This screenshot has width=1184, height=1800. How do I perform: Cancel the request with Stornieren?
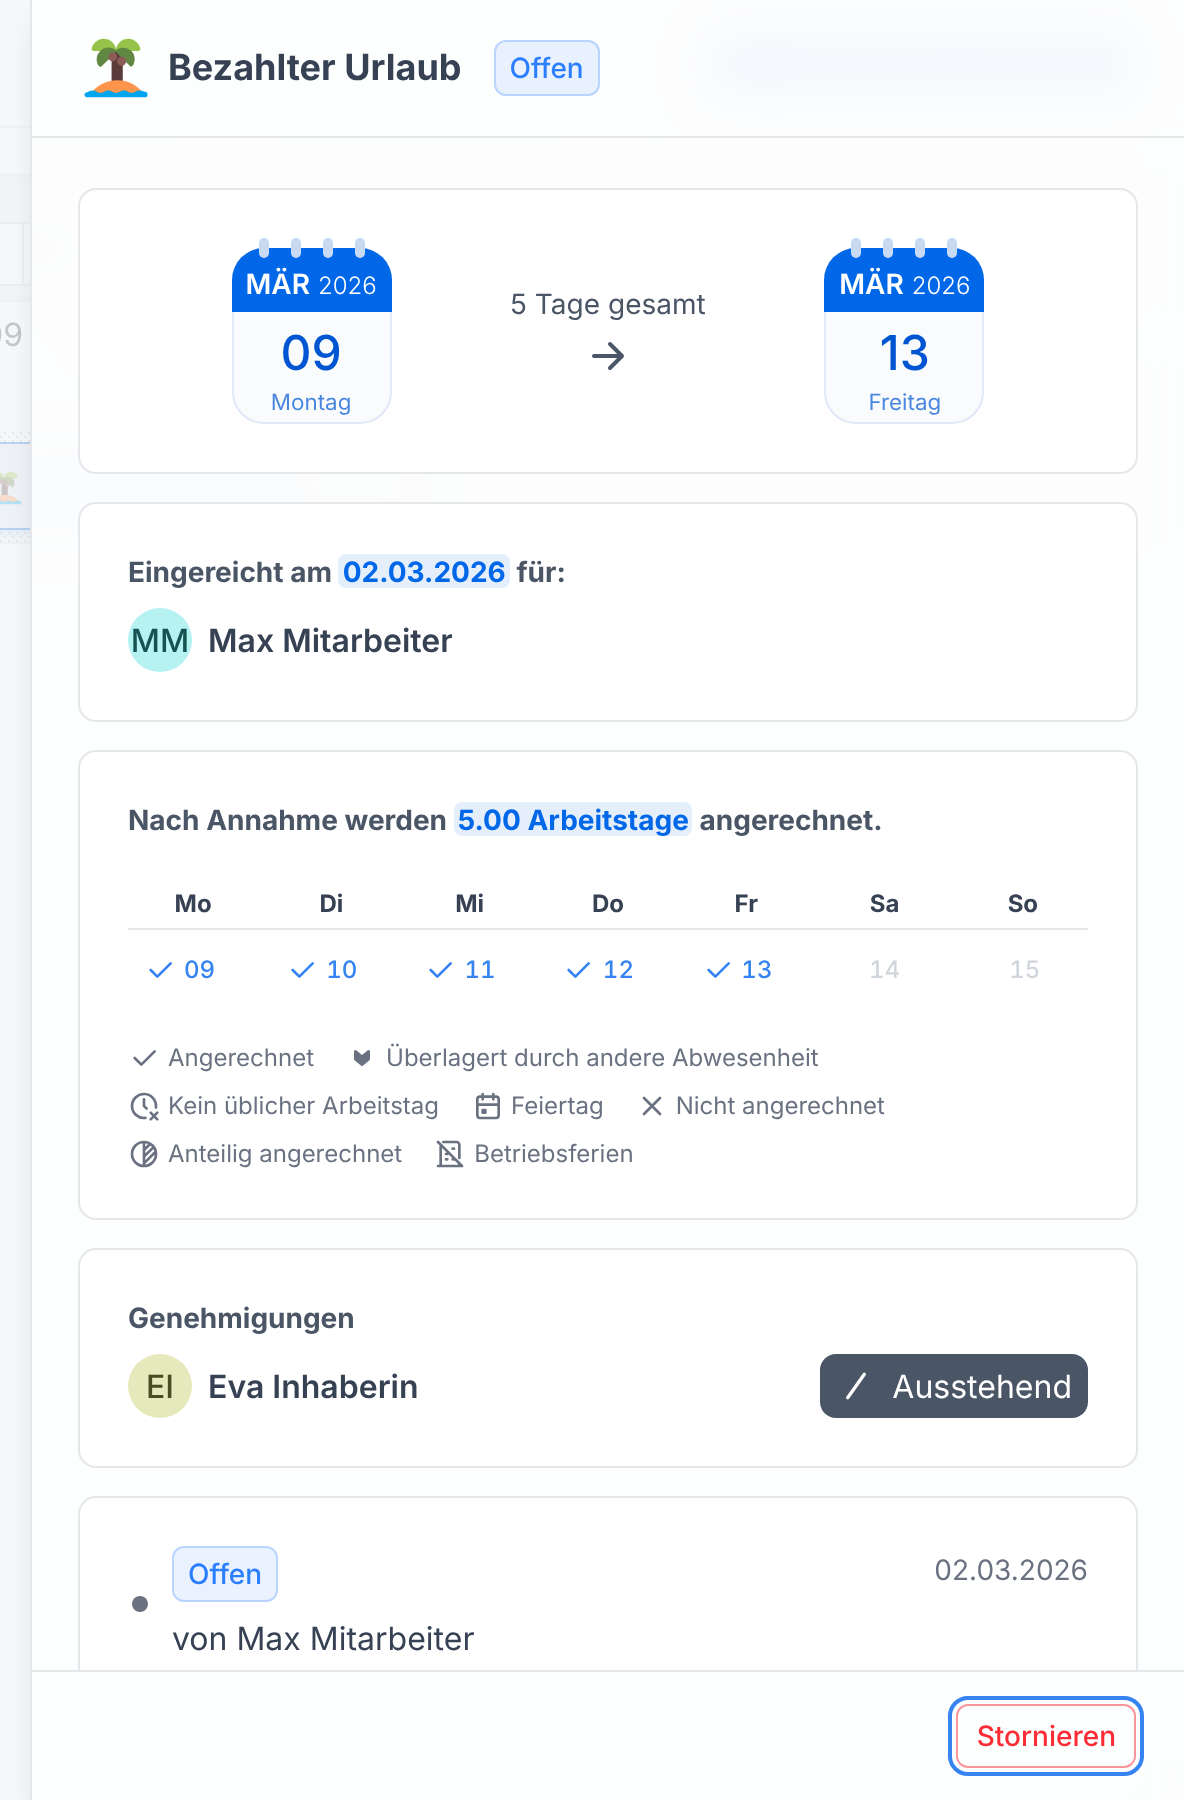point(1046,1736)
